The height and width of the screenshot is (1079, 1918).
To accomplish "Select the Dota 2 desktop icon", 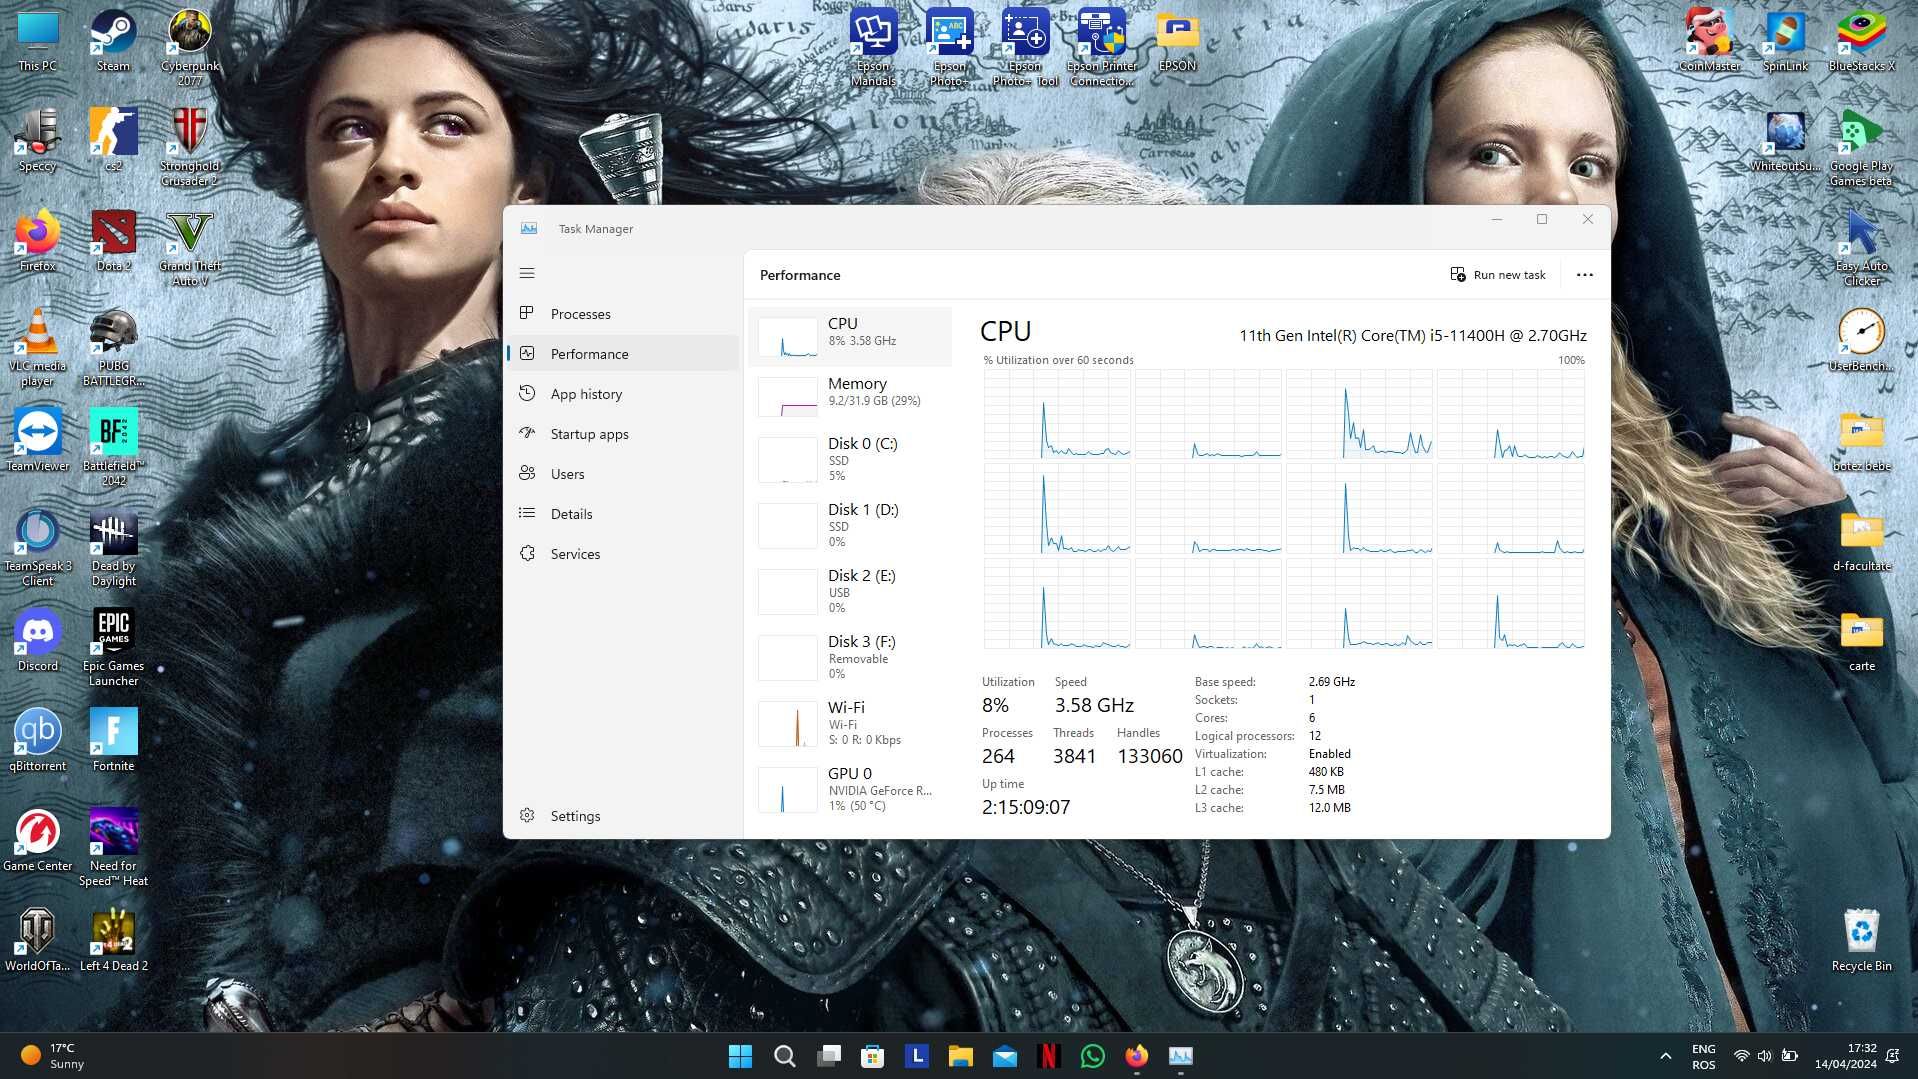I will [x=113, y=241].
